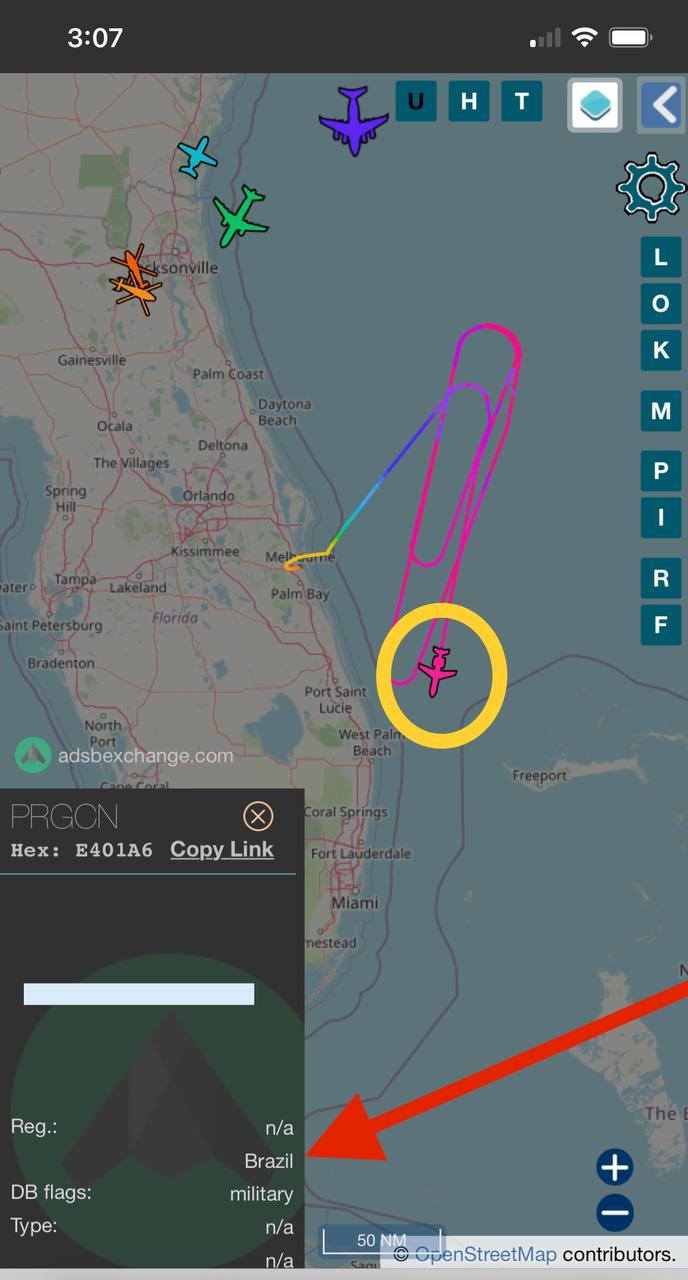Select the orange aircraft over Jacksonville

tap(133, 279)
